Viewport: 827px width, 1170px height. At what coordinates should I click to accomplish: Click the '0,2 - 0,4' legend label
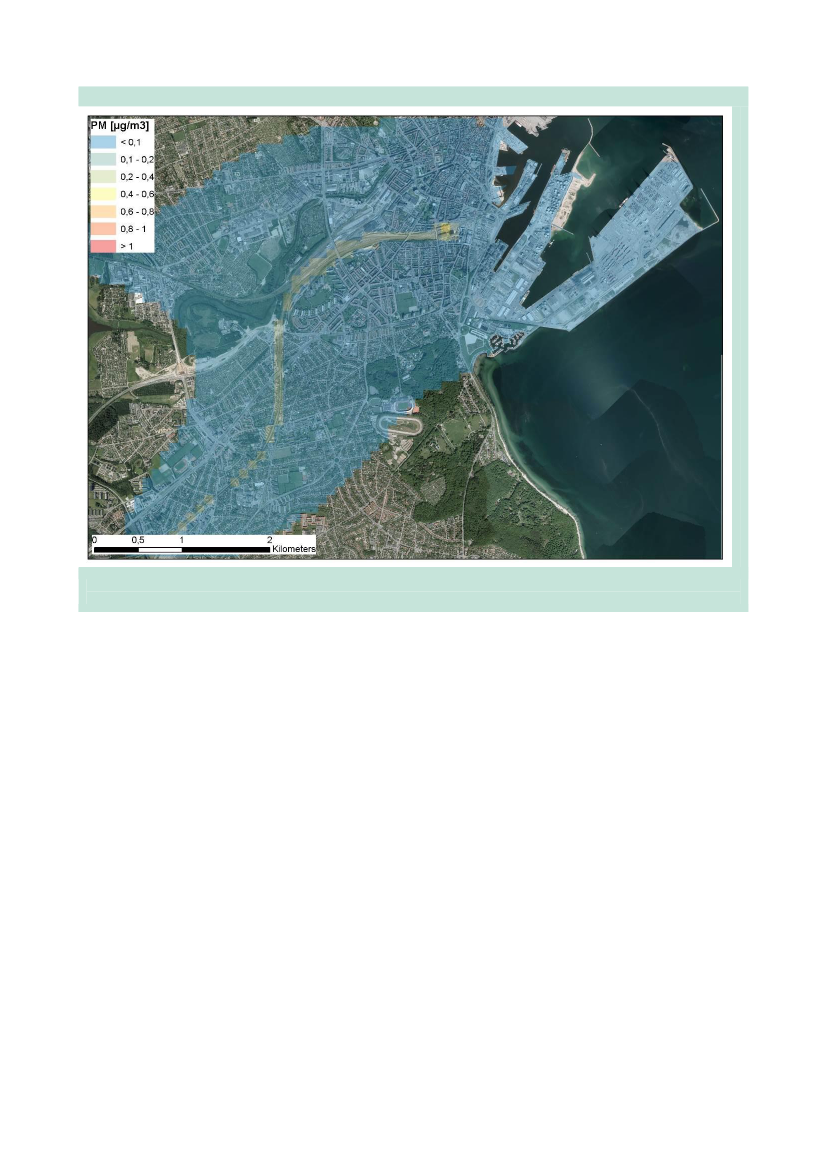(137, 177)
